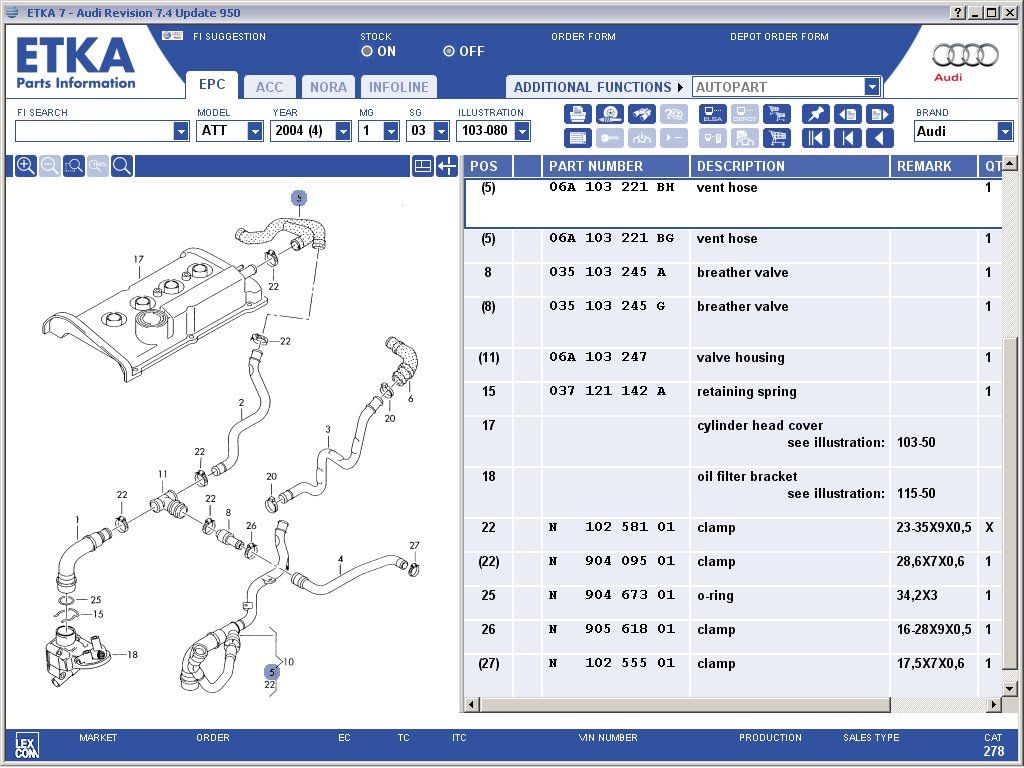Image resolution: width=1024 pixels, height=768 pixels.
Task: Click the arrow-to-divider panel icon
Action: pyautogui.click(x=447, y=166)
